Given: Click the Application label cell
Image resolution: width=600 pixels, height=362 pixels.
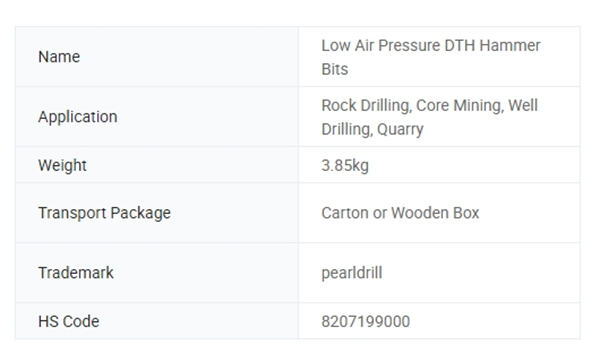Looking at the screenshot, I should click(x=157, y=117).
